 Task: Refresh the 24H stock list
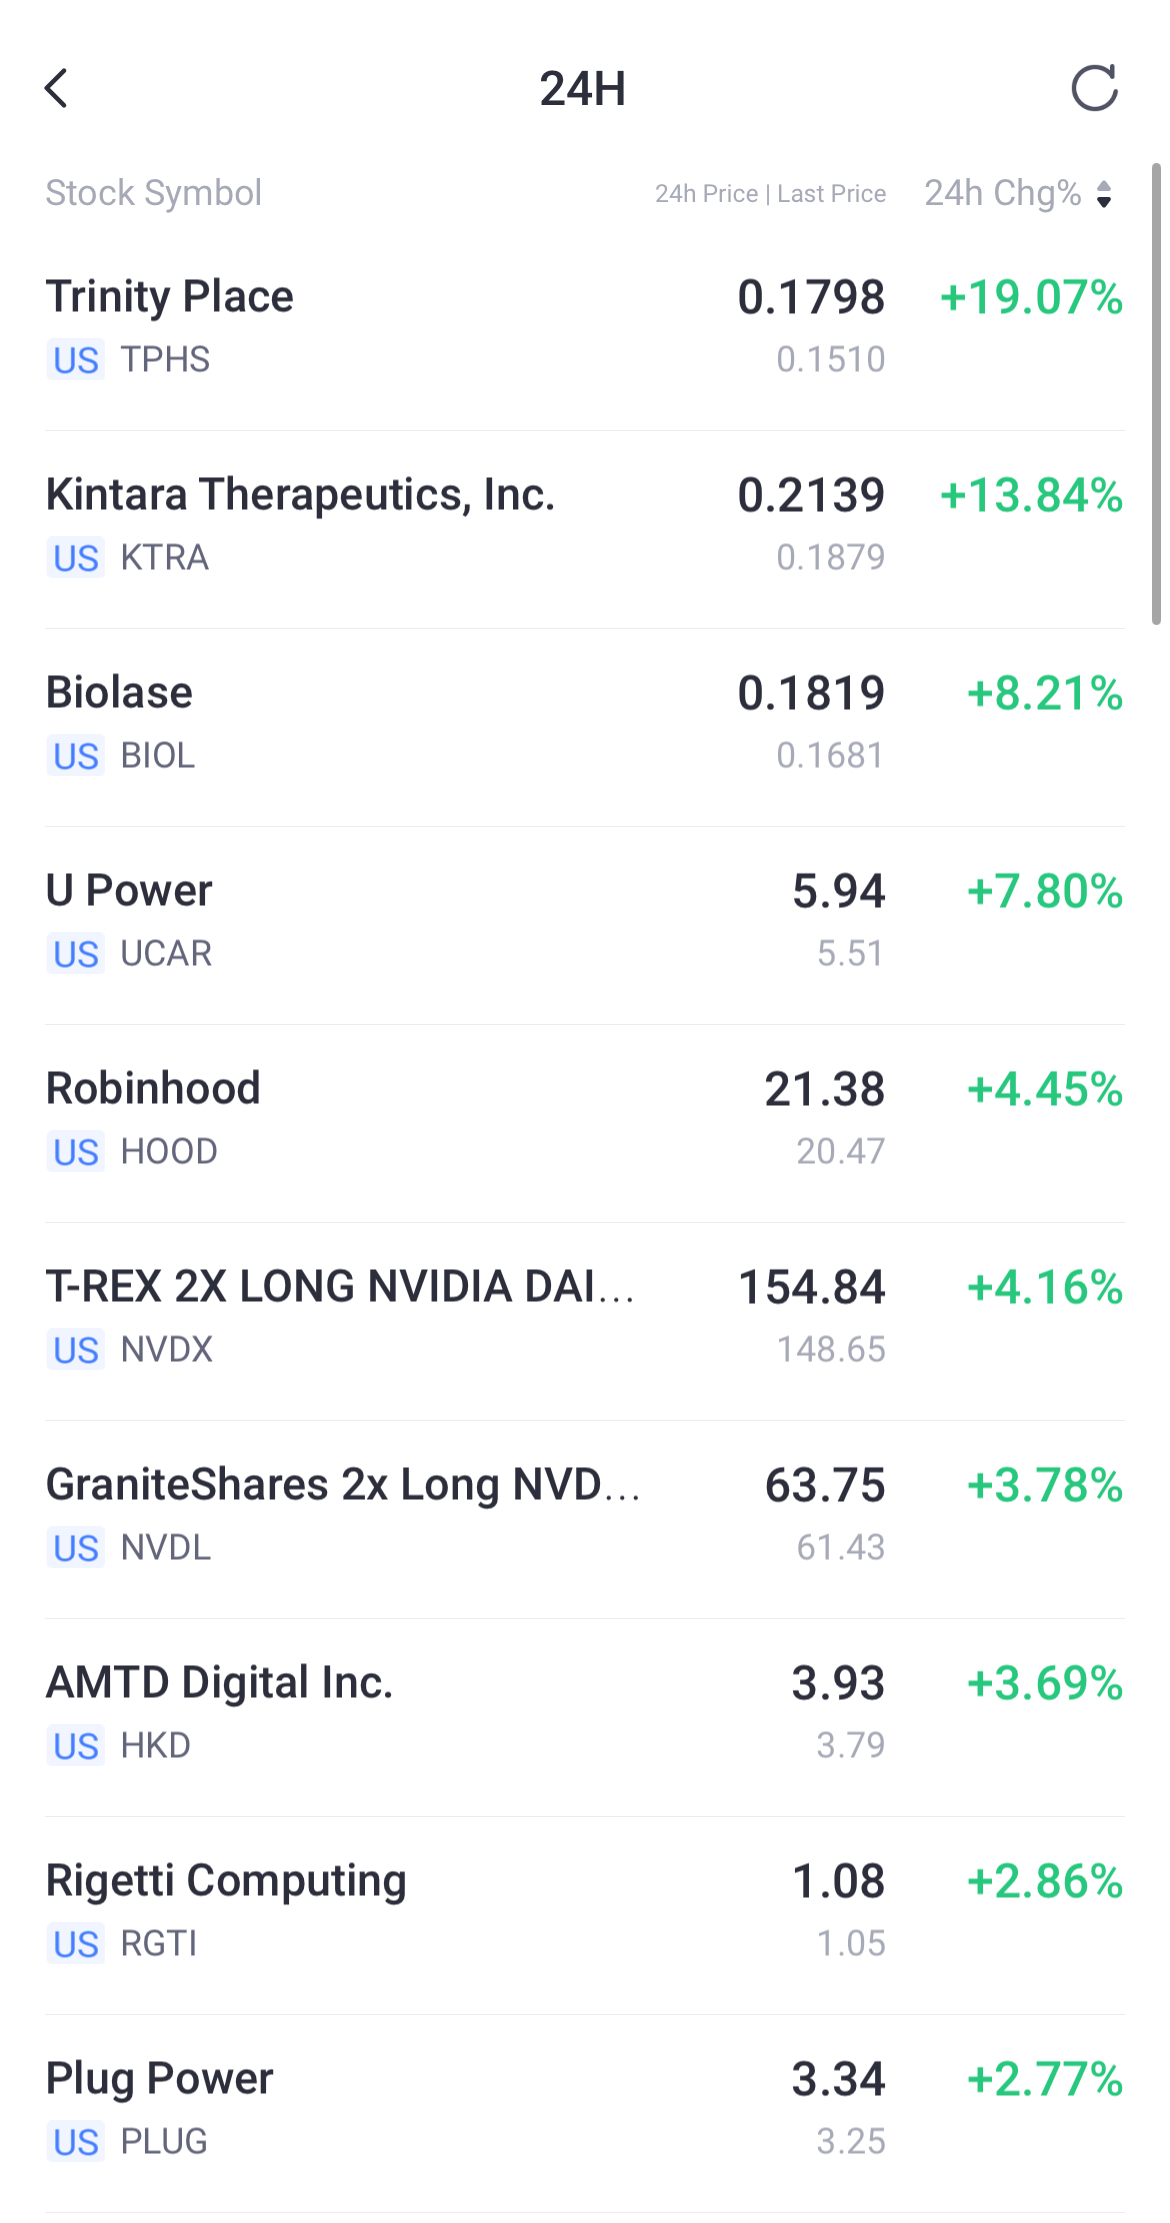point(1094,88)
